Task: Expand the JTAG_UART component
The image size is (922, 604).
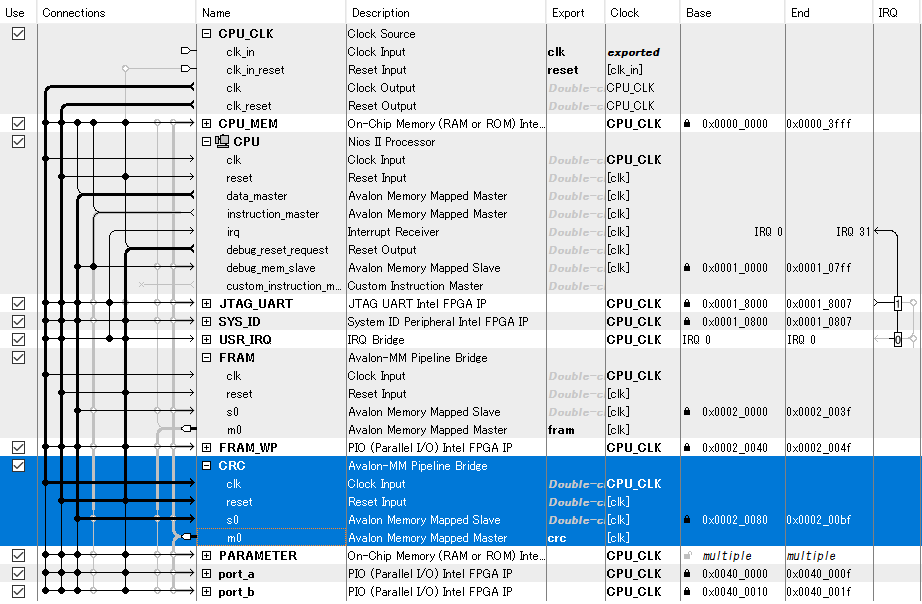Action: pos(206,303)
